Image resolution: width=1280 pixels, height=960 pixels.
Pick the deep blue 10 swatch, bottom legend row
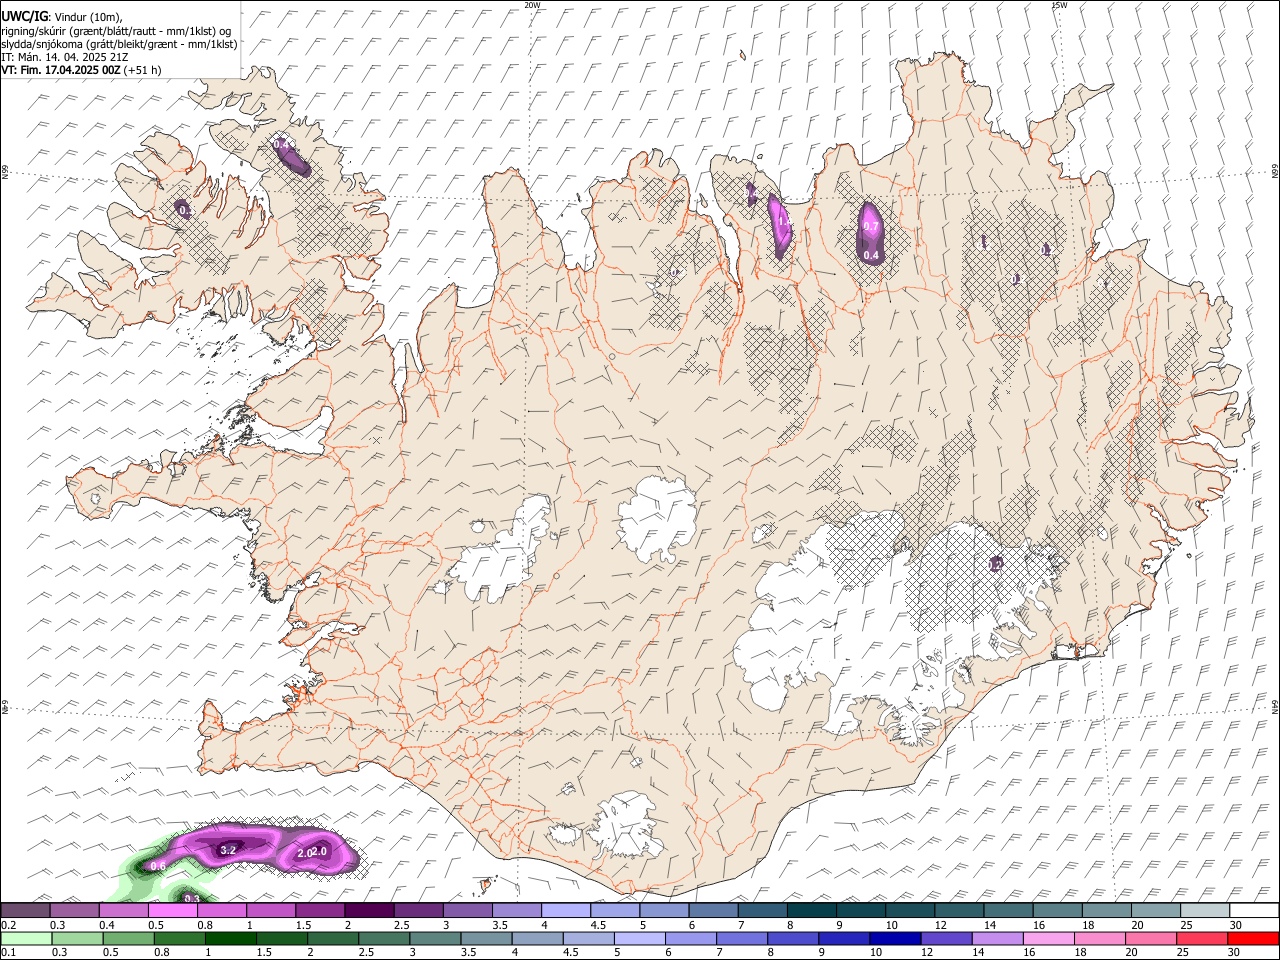[895, 938]
